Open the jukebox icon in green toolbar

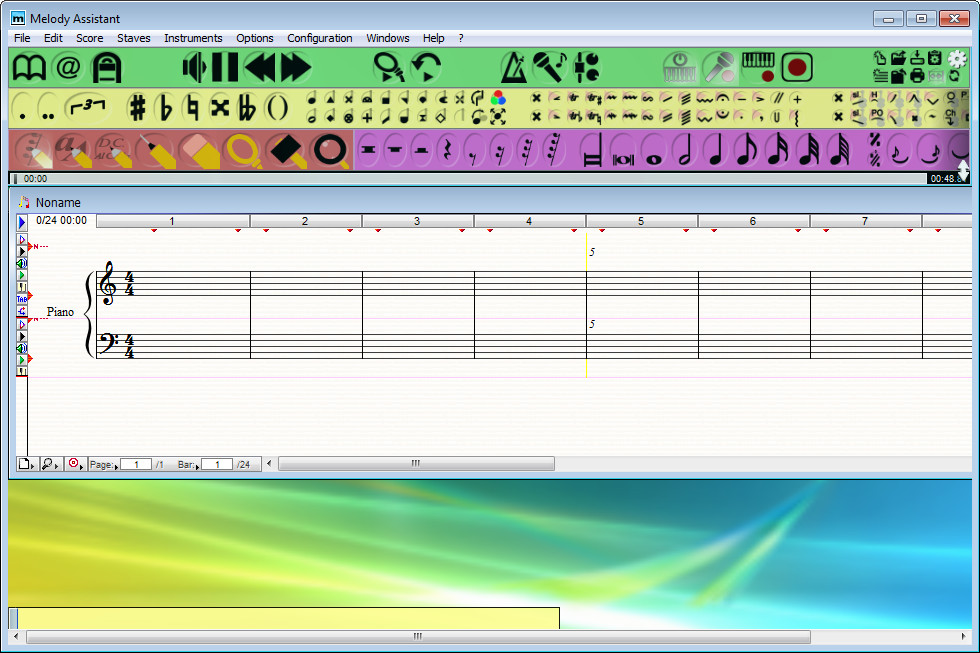pos(107,67)
